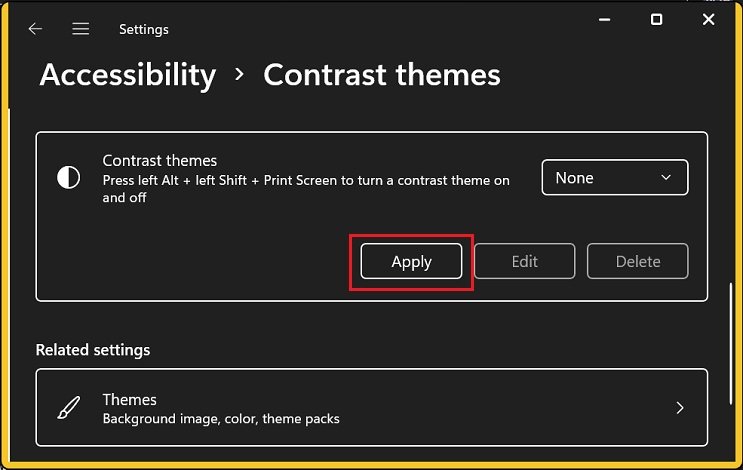Navigate to the Accessibility breadcrumb
Image resolution: width=743 pixels, height=470 pixels.
(x=127, y=75)
